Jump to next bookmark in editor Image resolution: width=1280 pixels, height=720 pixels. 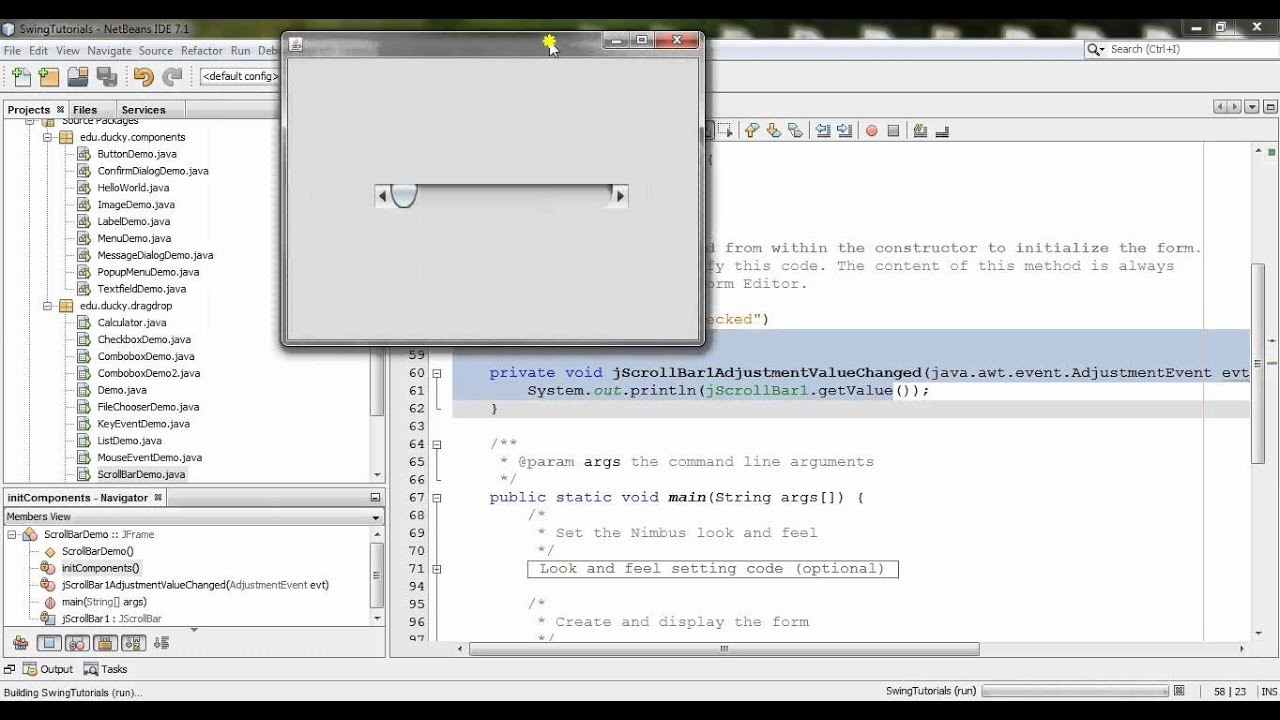click(774, 130)
